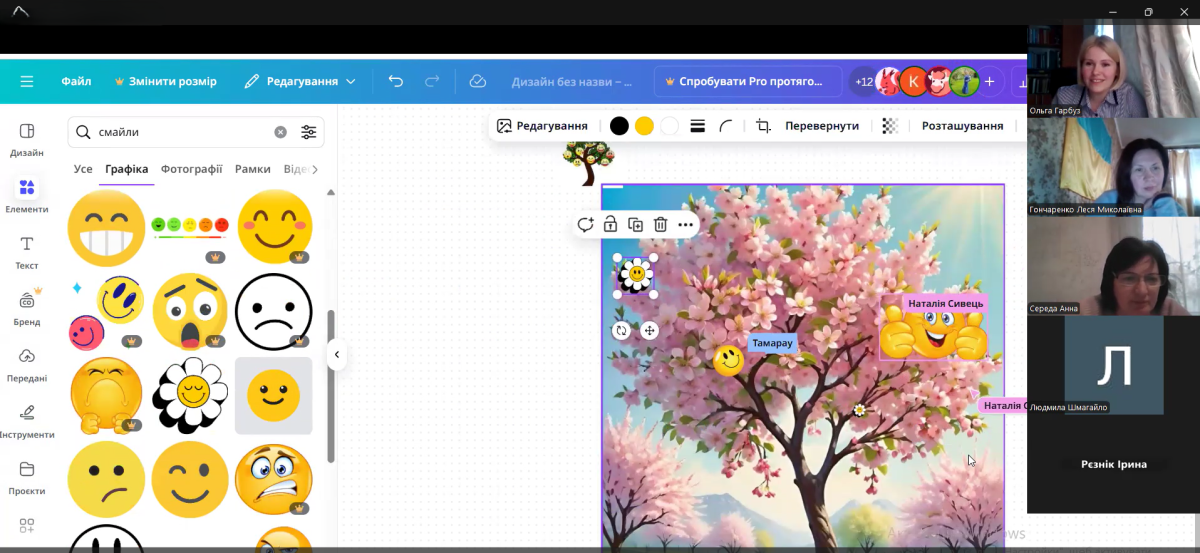This screenshot has width=1200, height=553.
Task: Click the Розташування button
Action: [x=962, y=126]
